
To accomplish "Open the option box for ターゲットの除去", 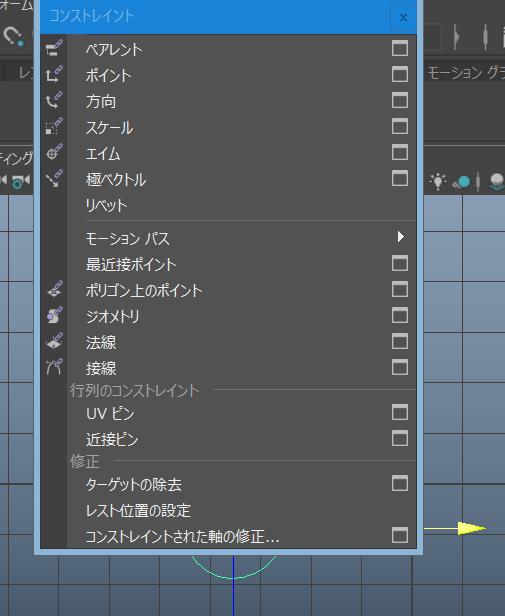I will (400, 484).
